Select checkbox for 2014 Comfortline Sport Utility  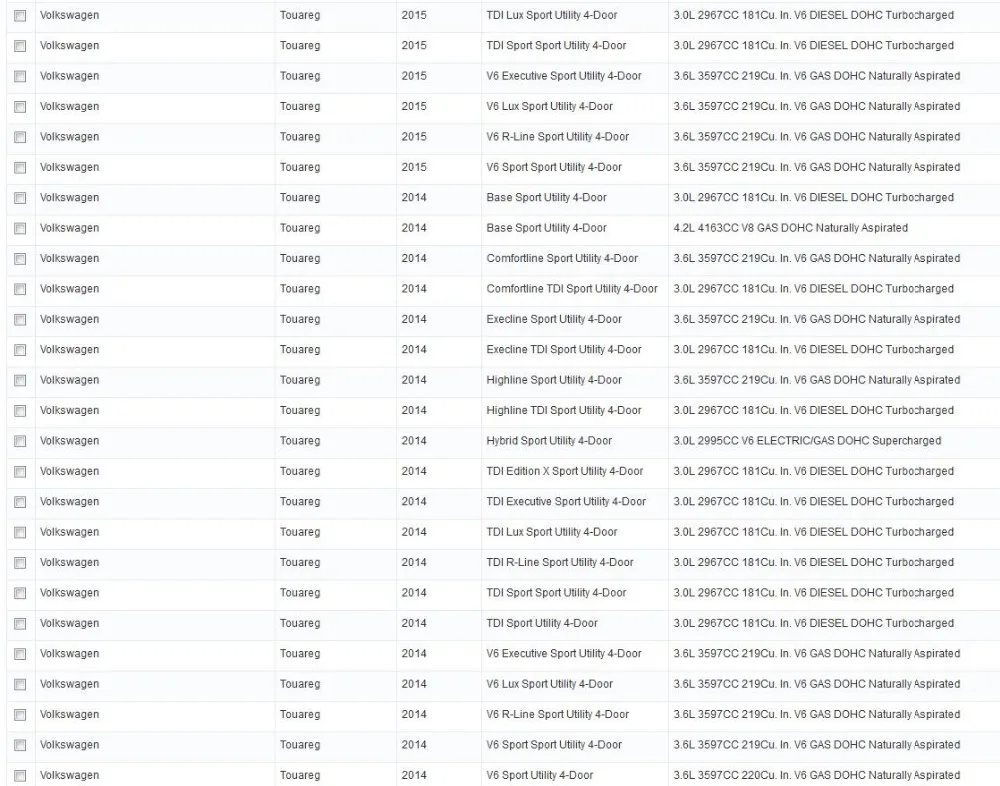pos(20,259)
